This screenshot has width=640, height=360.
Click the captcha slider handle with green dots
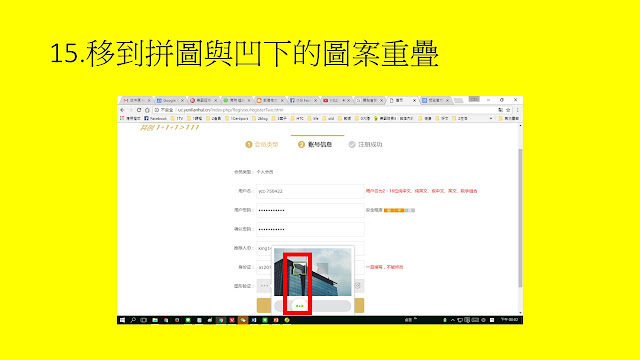(x=300, y=306)
